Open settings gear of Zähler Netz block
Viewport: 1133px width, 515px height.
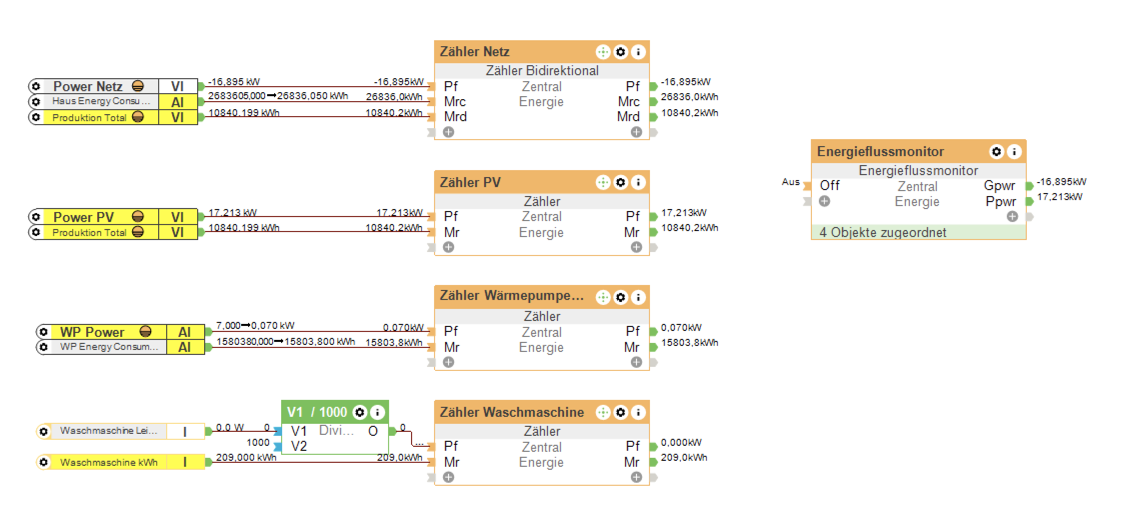pos(620,52)
